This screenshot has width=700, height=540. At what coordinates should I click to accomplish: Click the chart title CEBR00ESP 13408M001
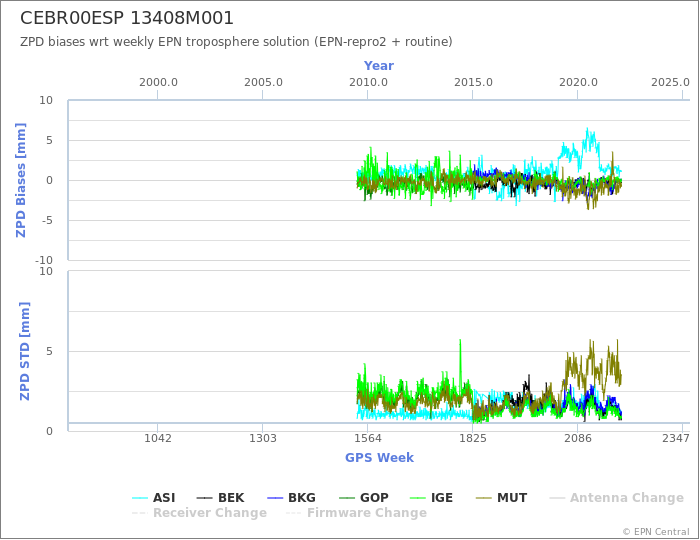[127, 18]
